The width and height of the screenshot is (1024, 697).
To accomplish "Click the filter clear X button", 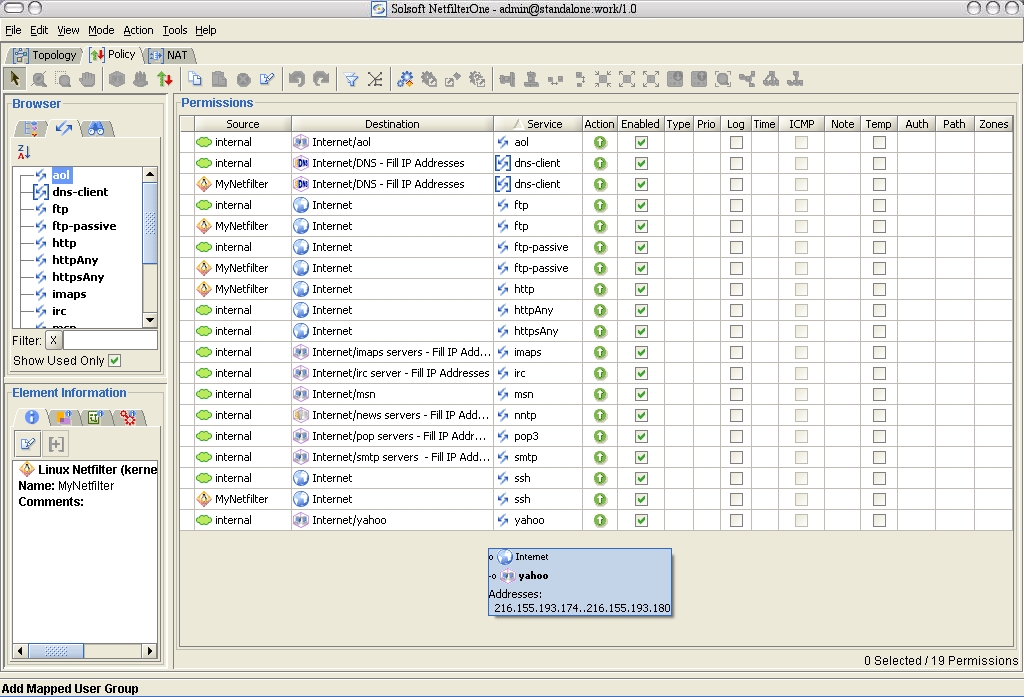I will pos(53,341).
